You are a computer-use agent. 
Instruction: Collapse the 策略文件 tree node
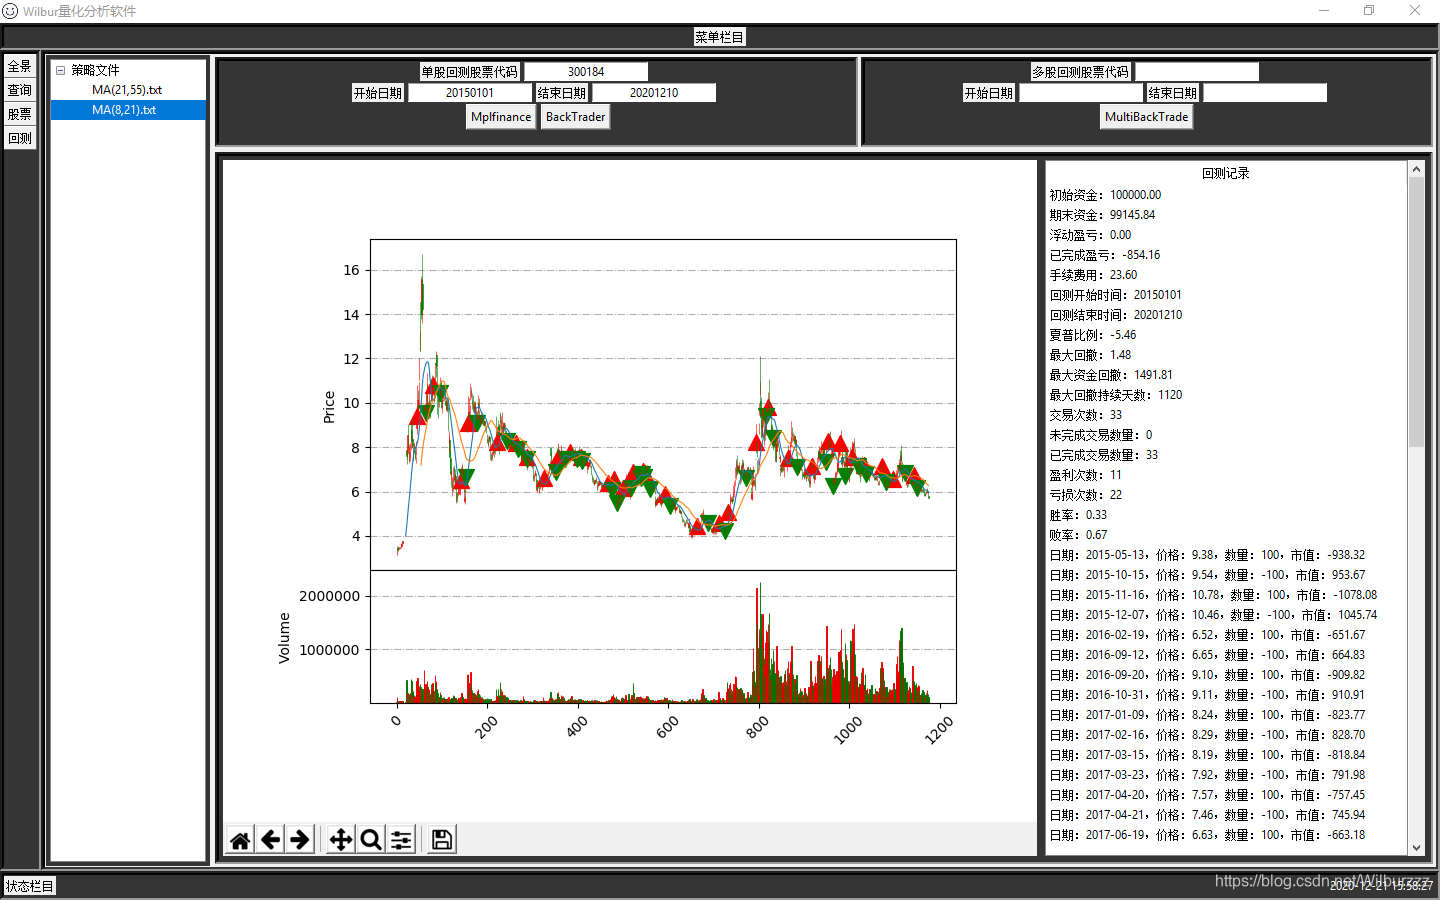[x=61, y=70]
